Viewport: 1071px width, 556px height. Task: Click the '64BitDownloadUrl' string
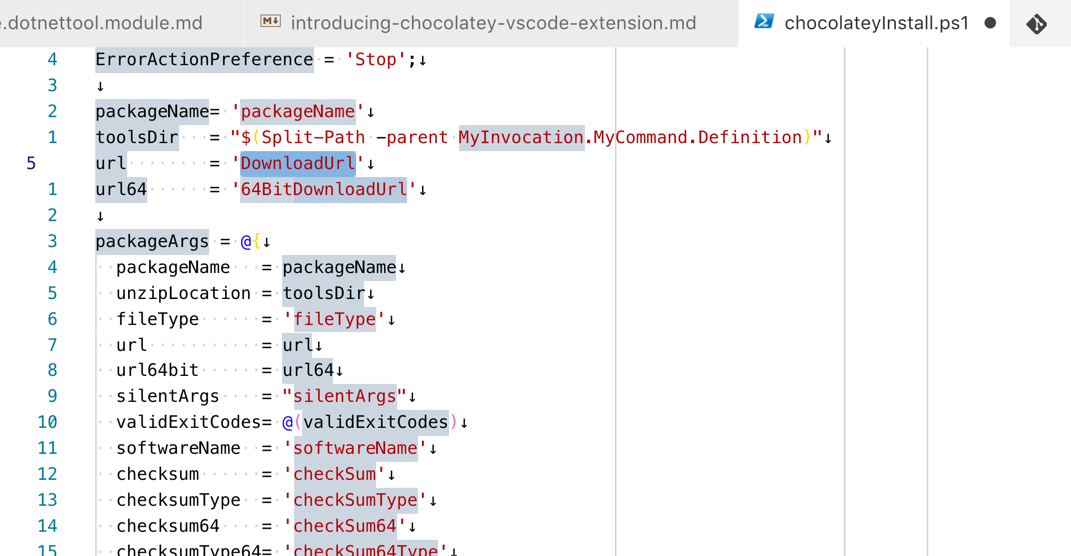point(323,189)
